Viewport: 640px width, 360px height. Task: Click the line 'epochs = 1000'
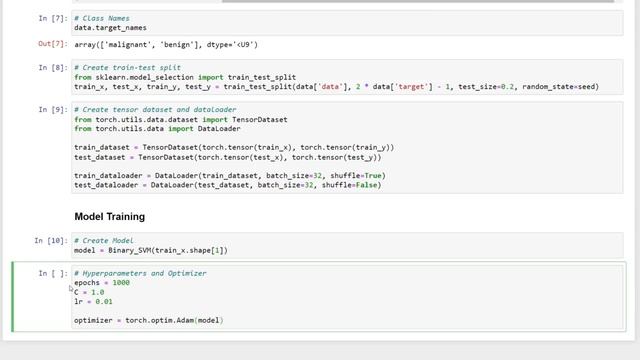point(102,282)
